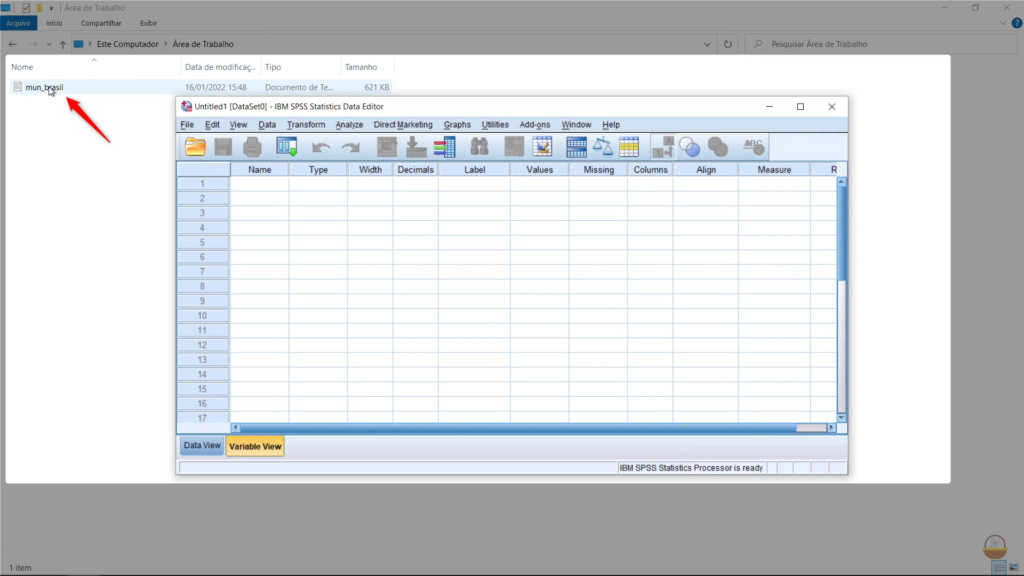1024x576 pixels.
Task: Expand the chevron after Este Computador
Action: (x=165, y=44)
